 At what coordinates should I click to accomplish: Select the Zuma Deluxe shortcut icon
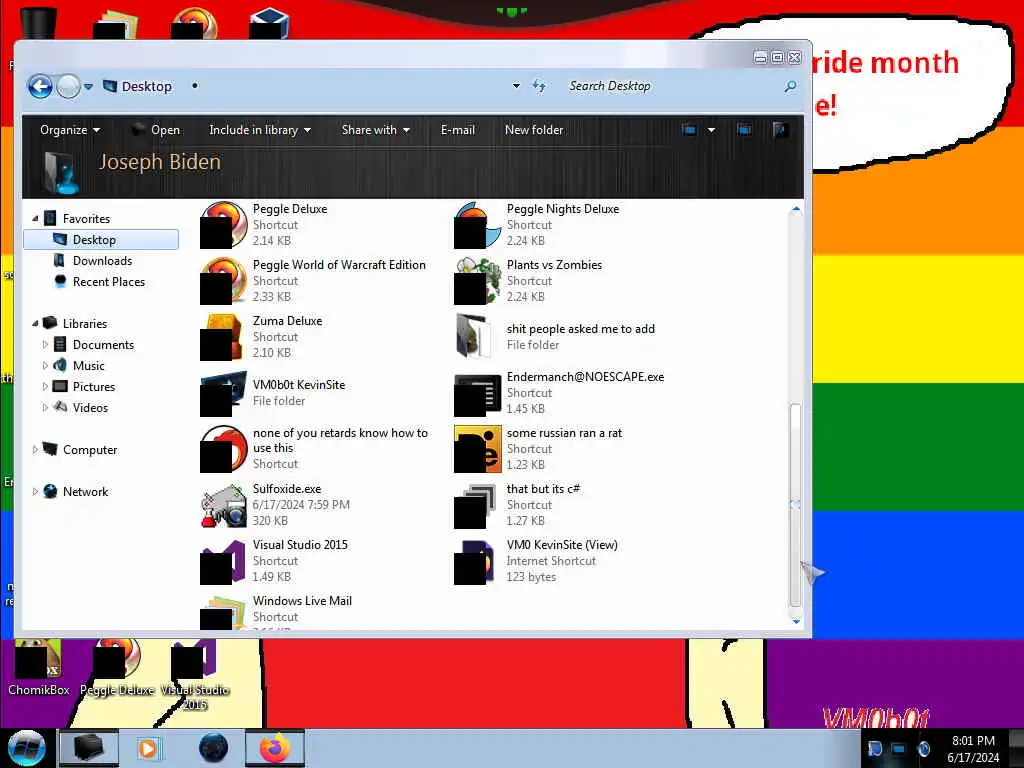223,337
